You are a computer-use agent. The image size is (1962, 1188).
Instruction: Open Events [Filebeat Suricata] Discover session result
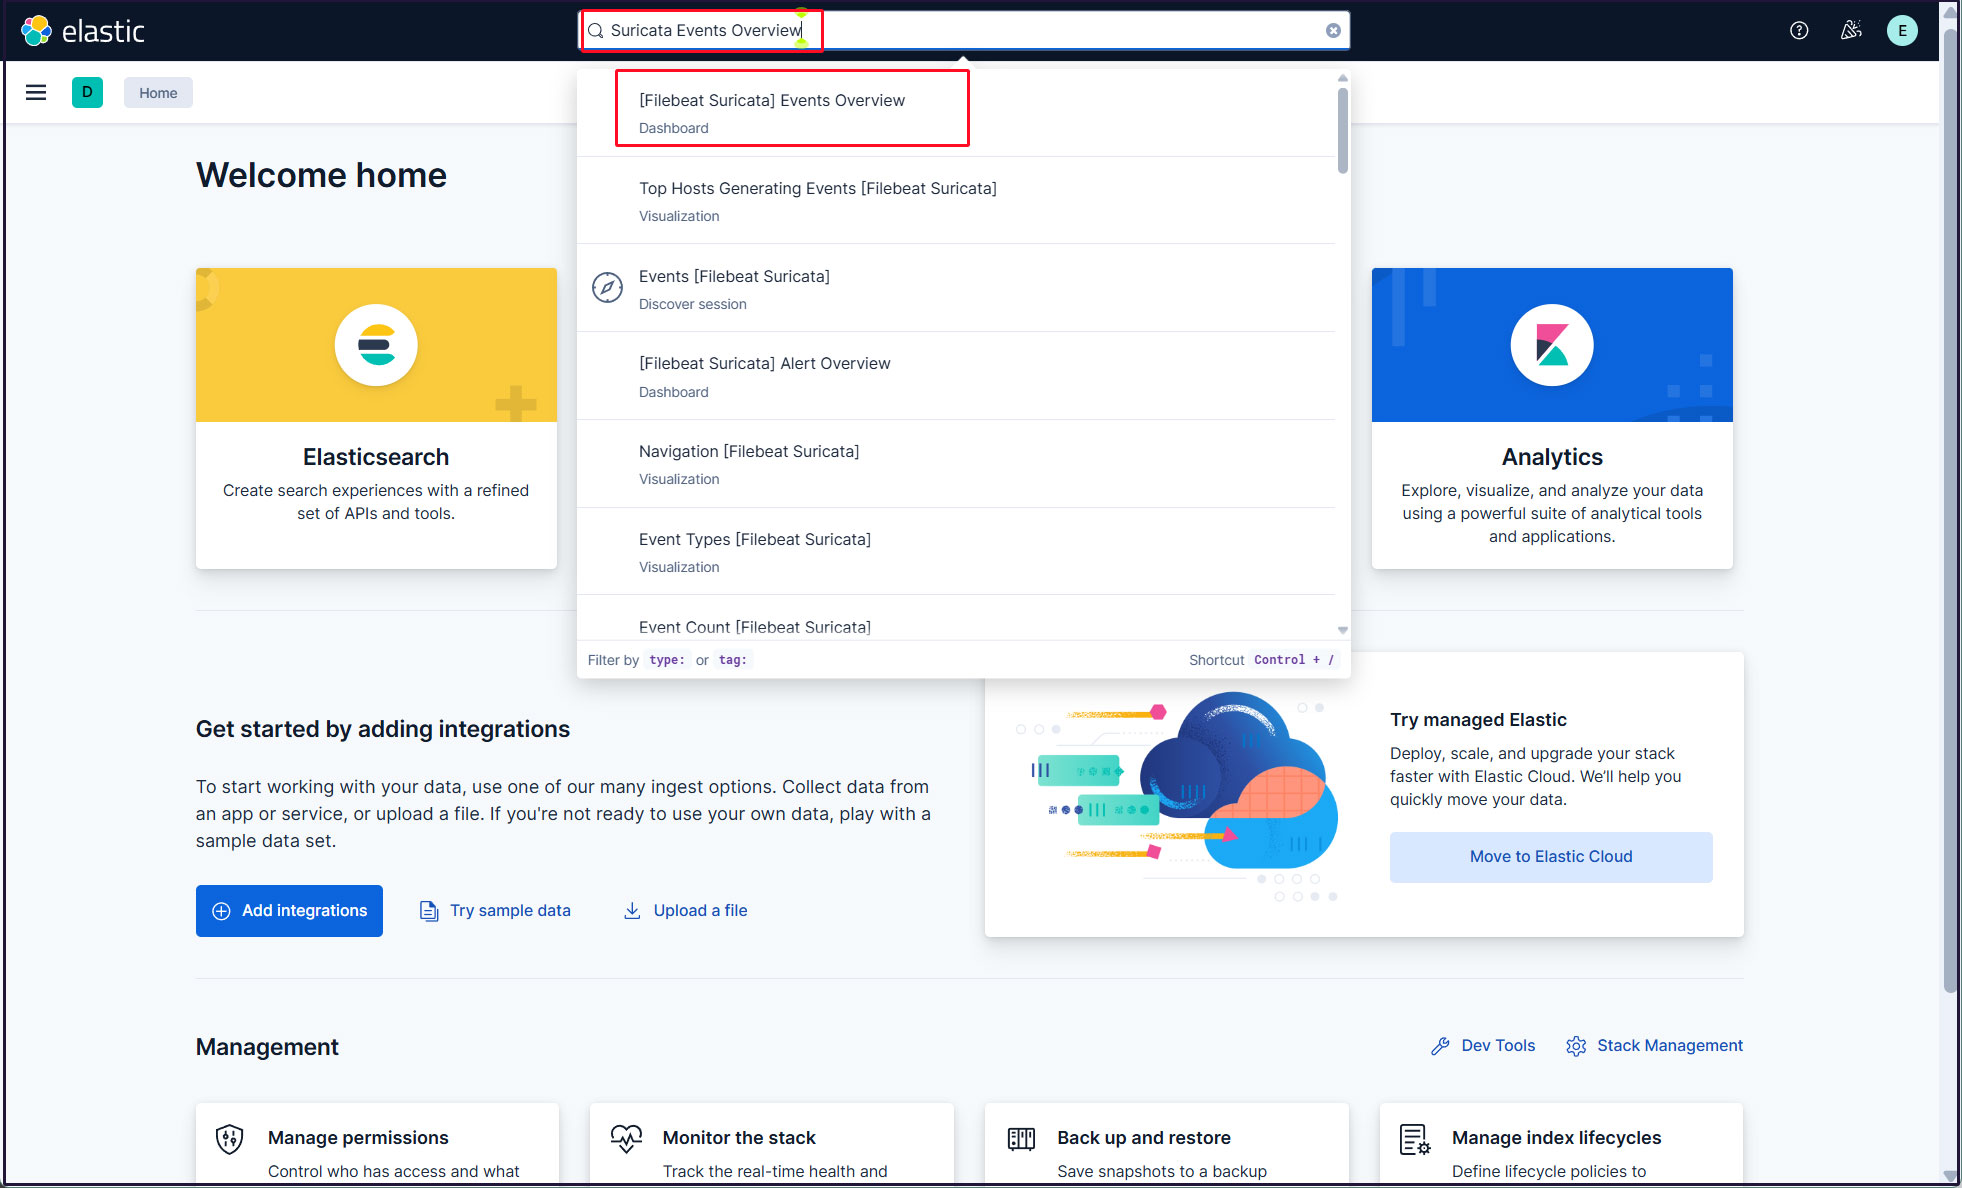[958, 289]
